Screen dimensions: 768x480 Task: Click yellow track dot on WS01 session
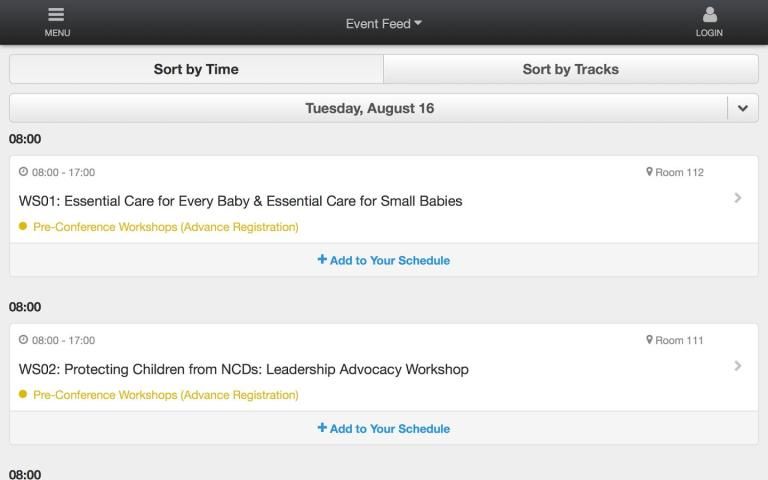23,227
